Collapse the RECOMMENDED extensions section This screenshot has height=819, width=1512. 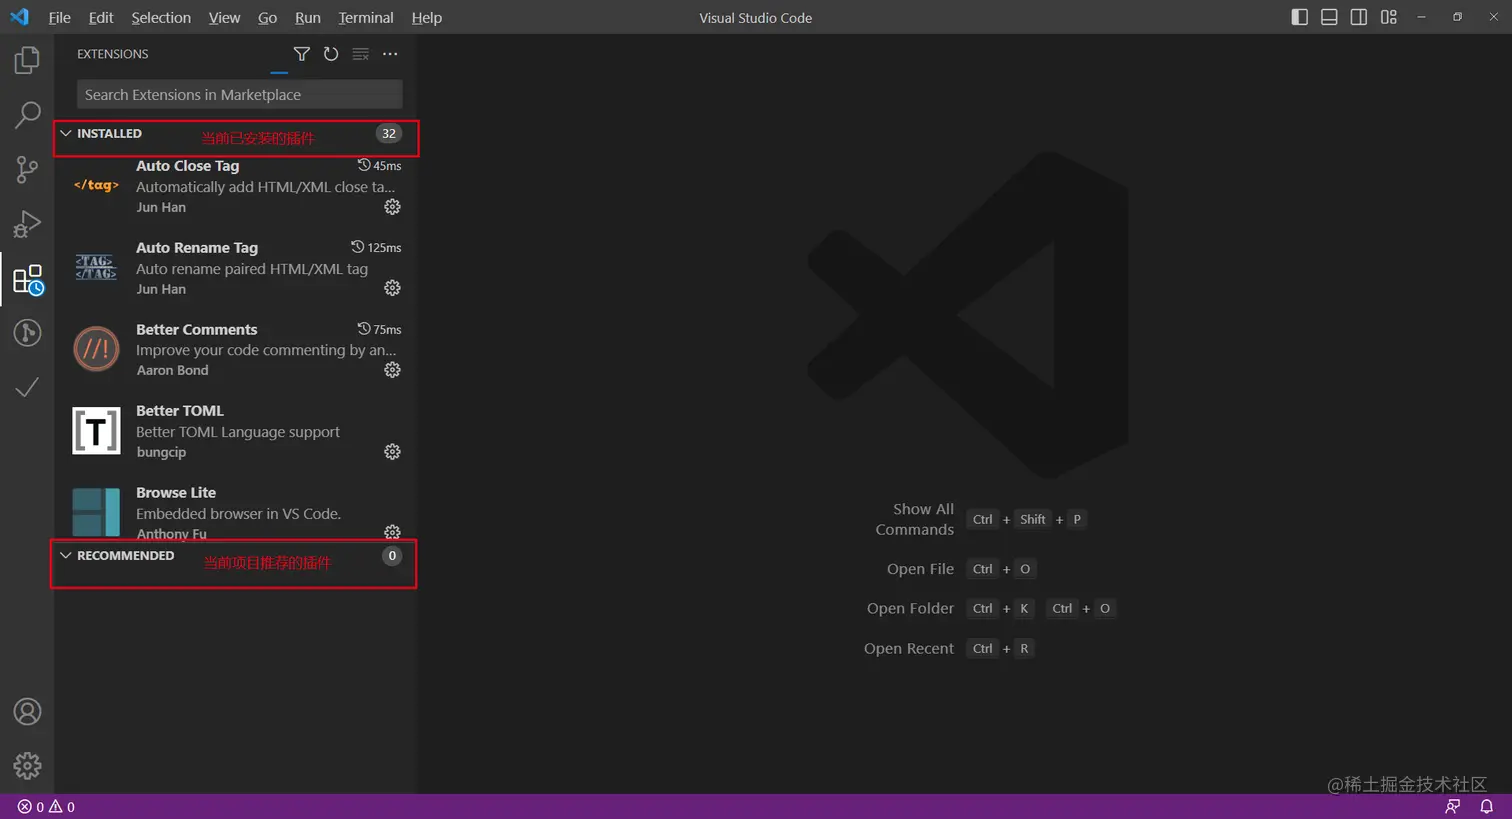[66, 555]
